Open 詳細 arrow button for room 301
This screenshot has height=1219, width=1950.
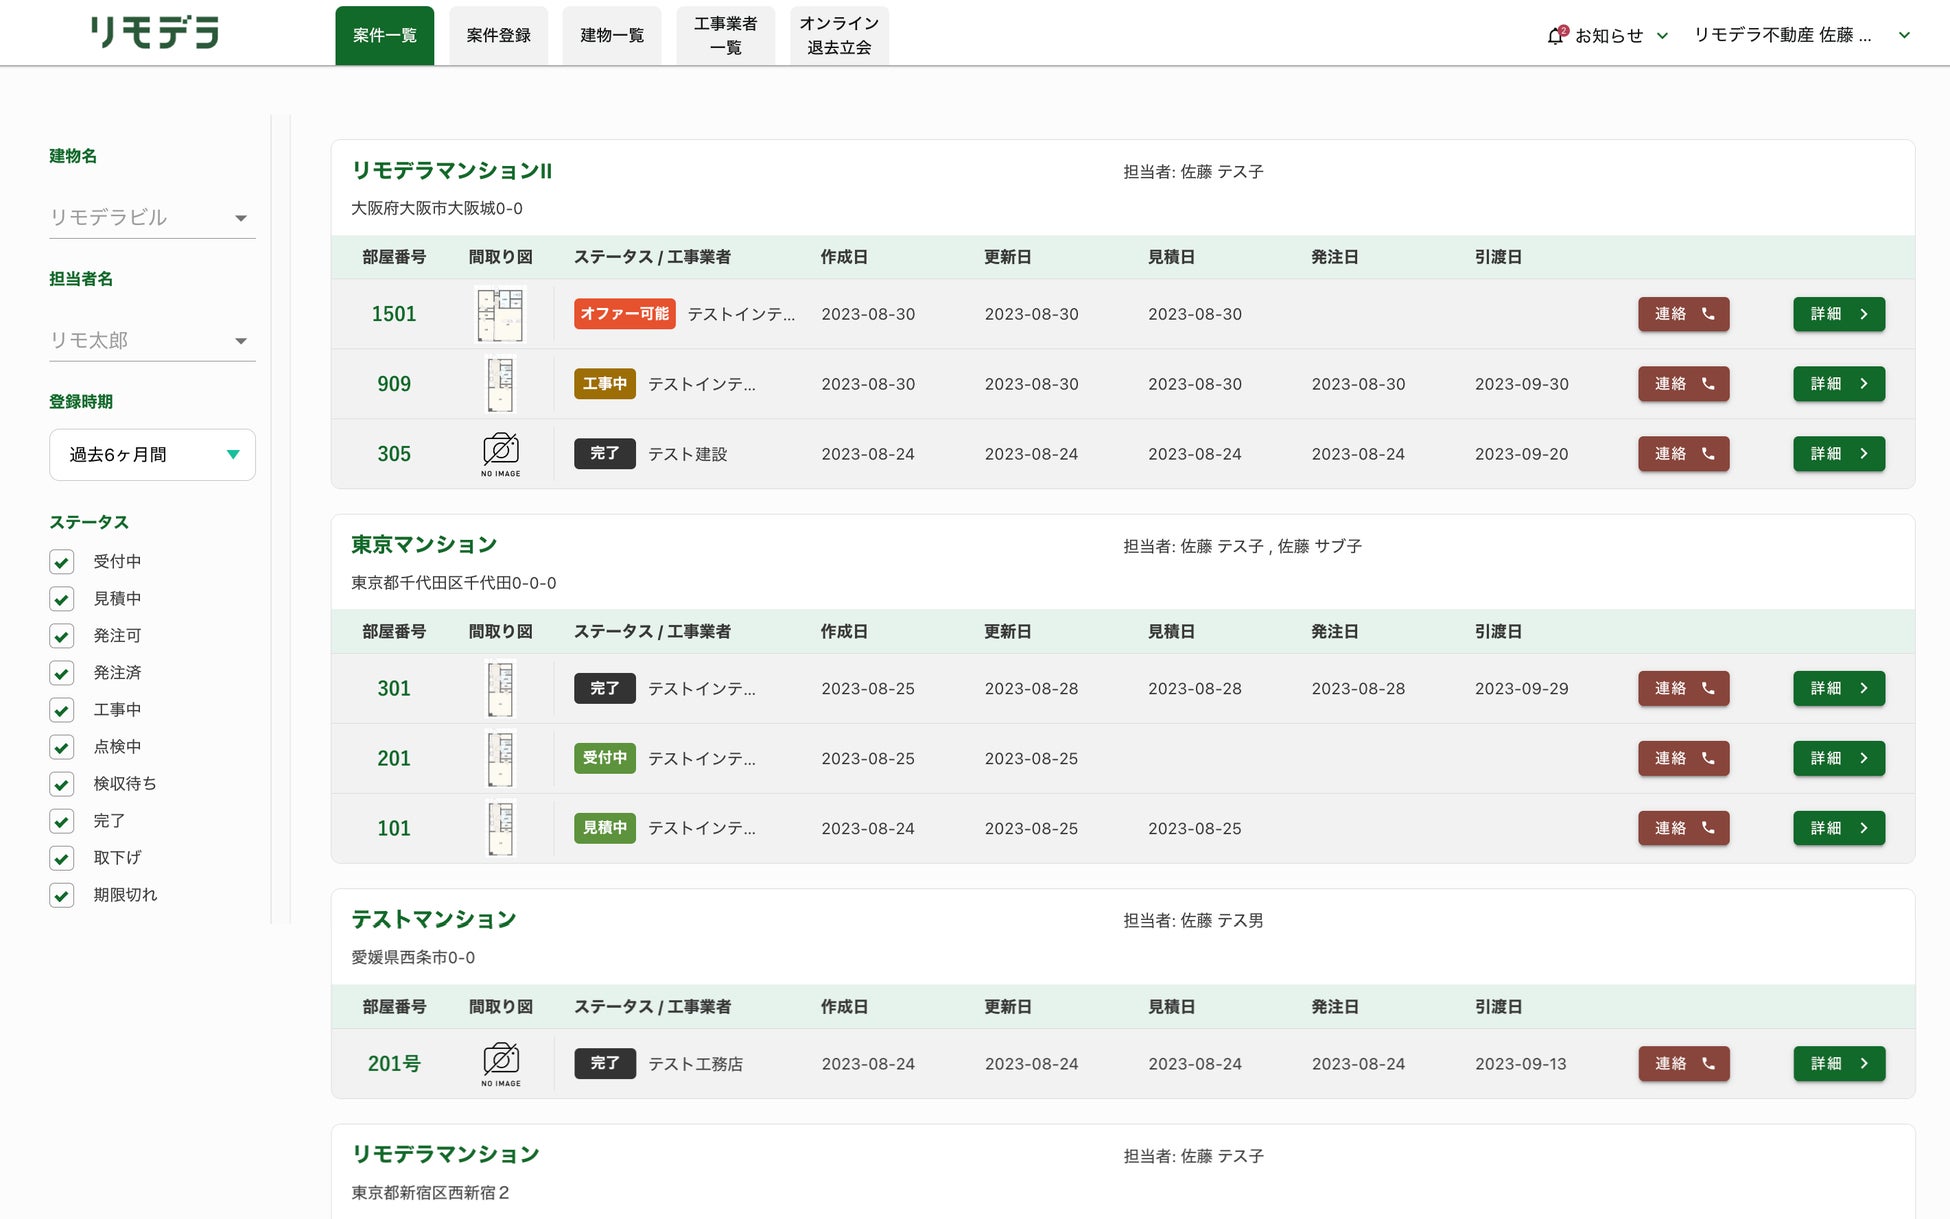(1838, 688)
